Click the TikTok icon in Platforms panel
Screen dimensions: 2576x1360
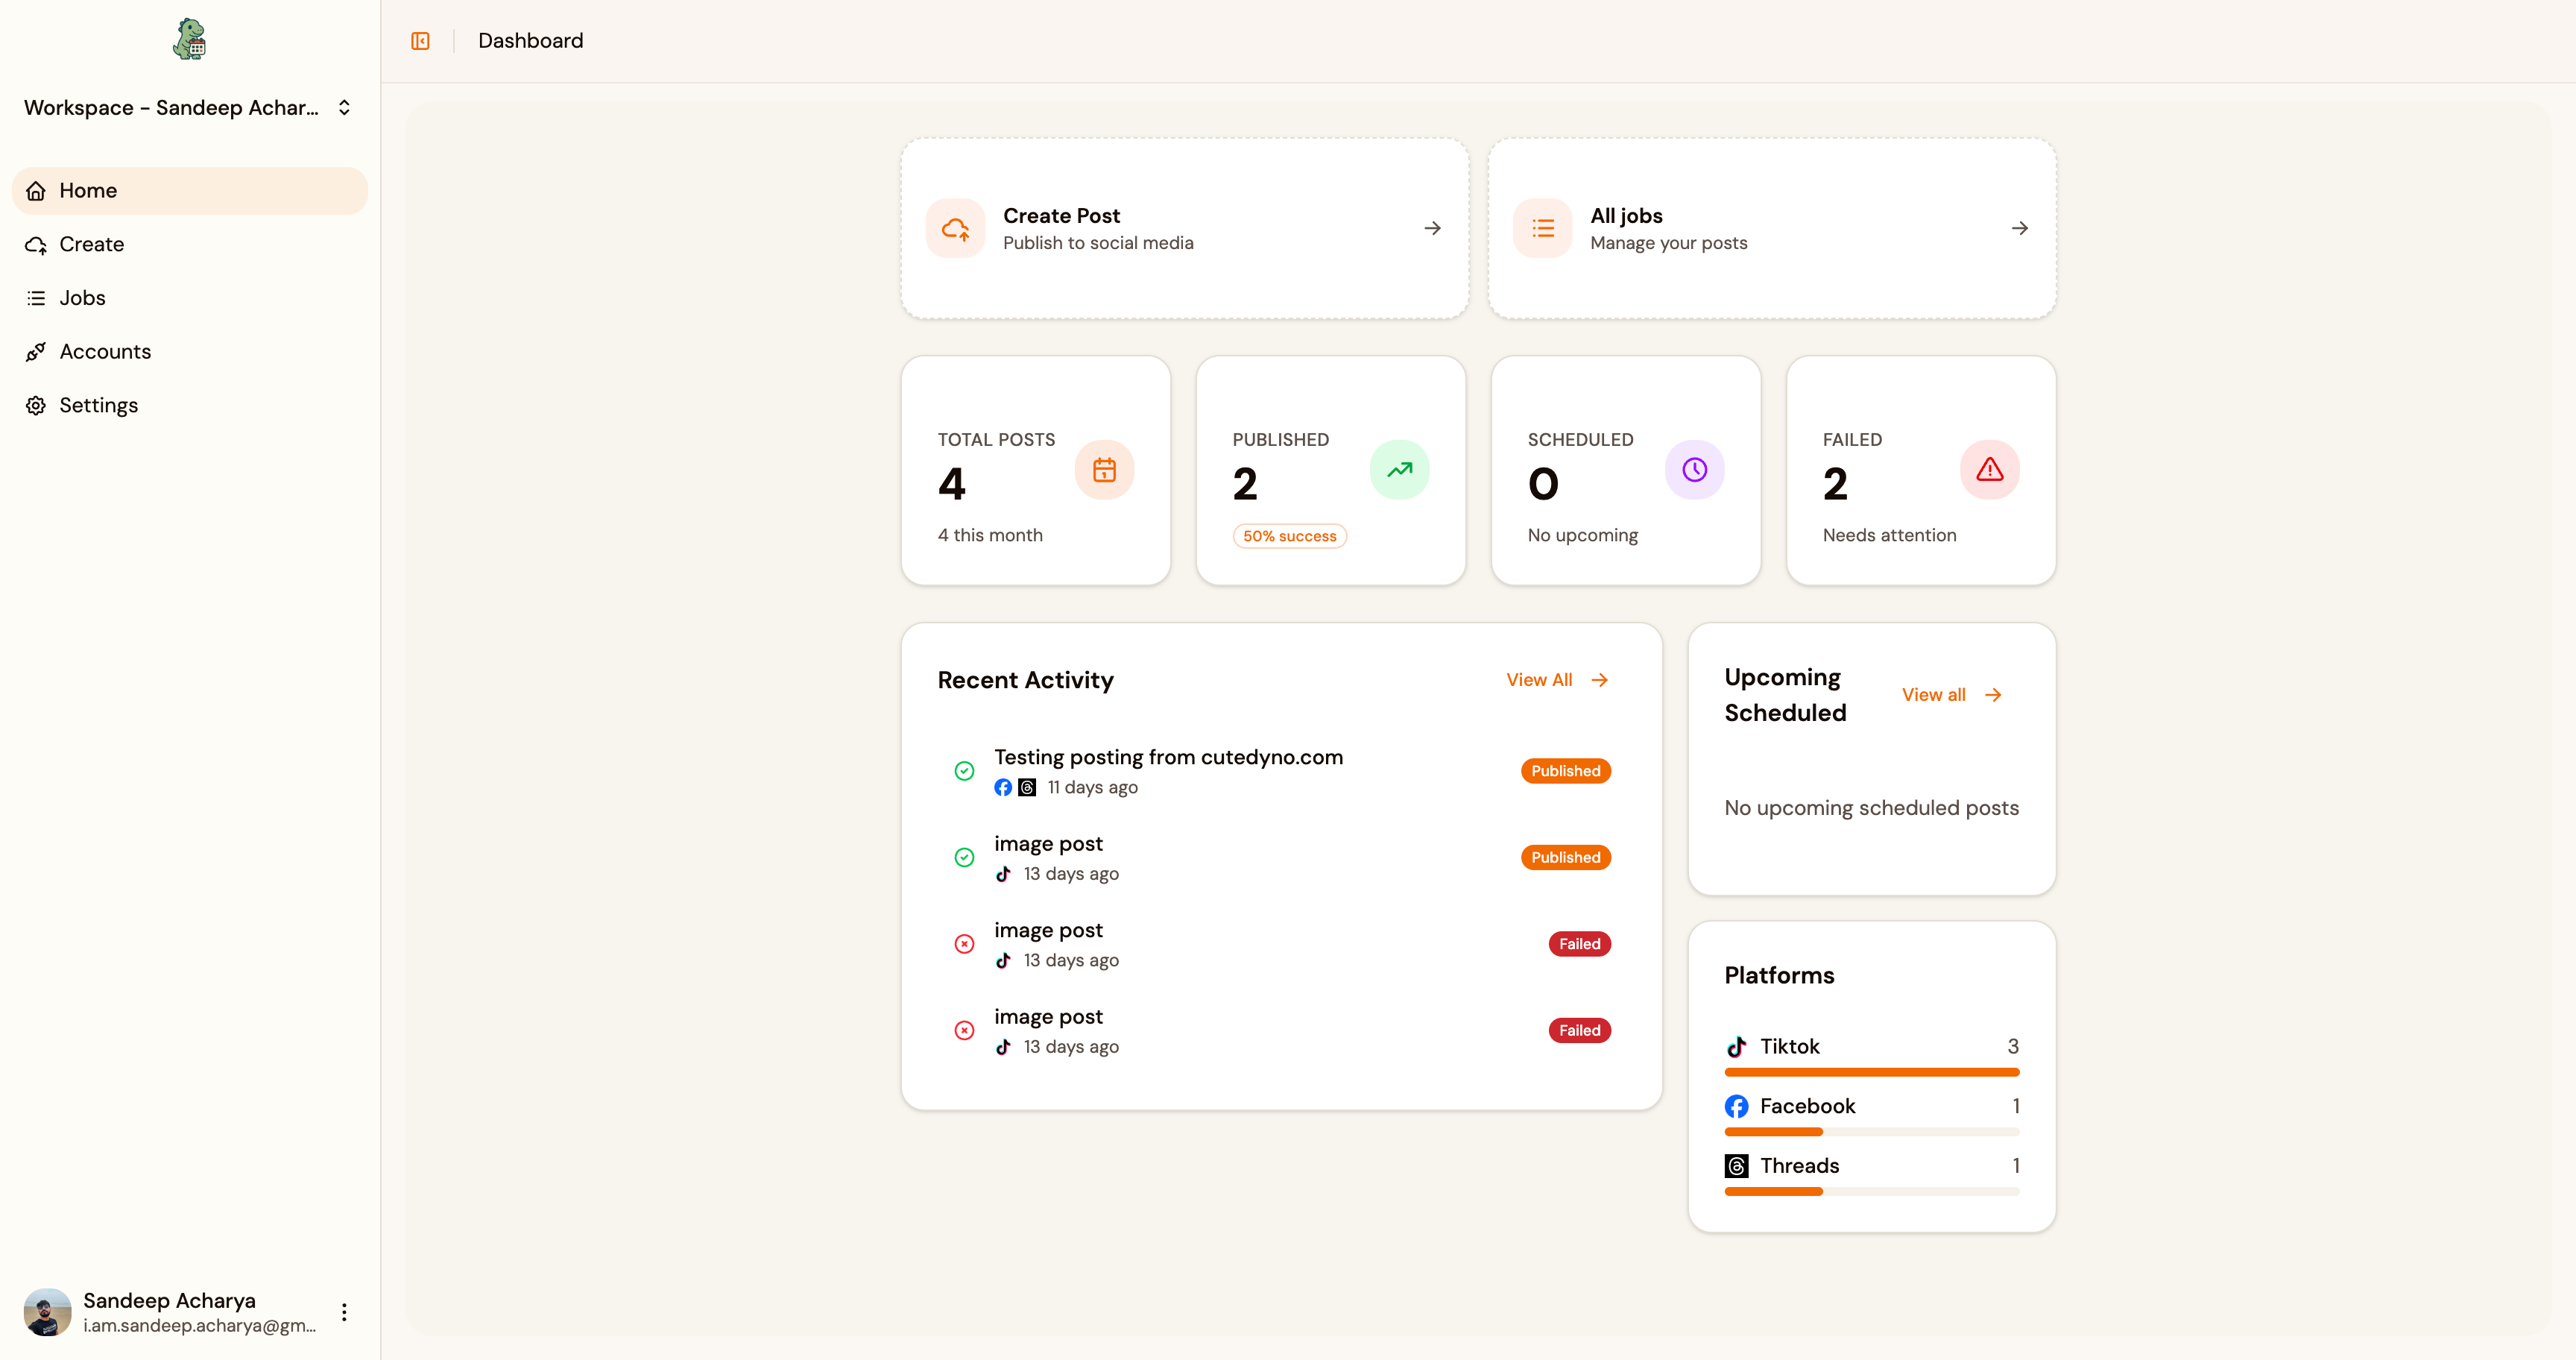1737,1047
